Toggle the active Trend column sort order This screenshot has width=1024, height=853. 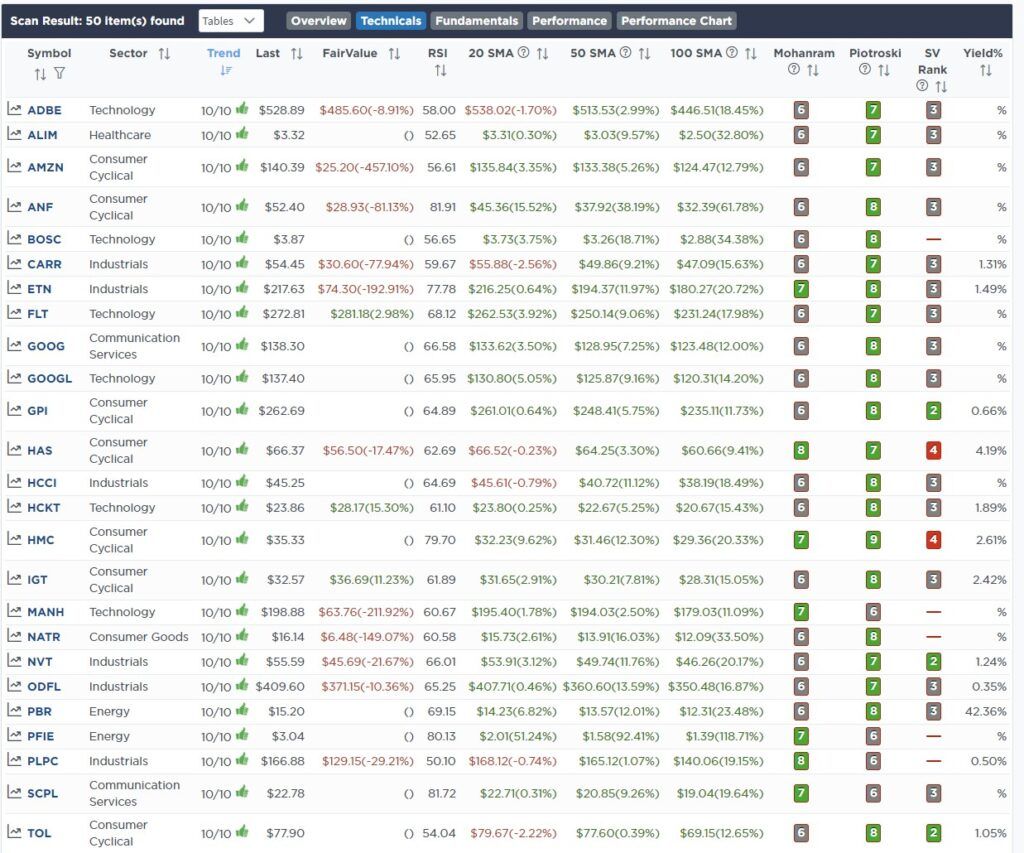pos(225,70)
